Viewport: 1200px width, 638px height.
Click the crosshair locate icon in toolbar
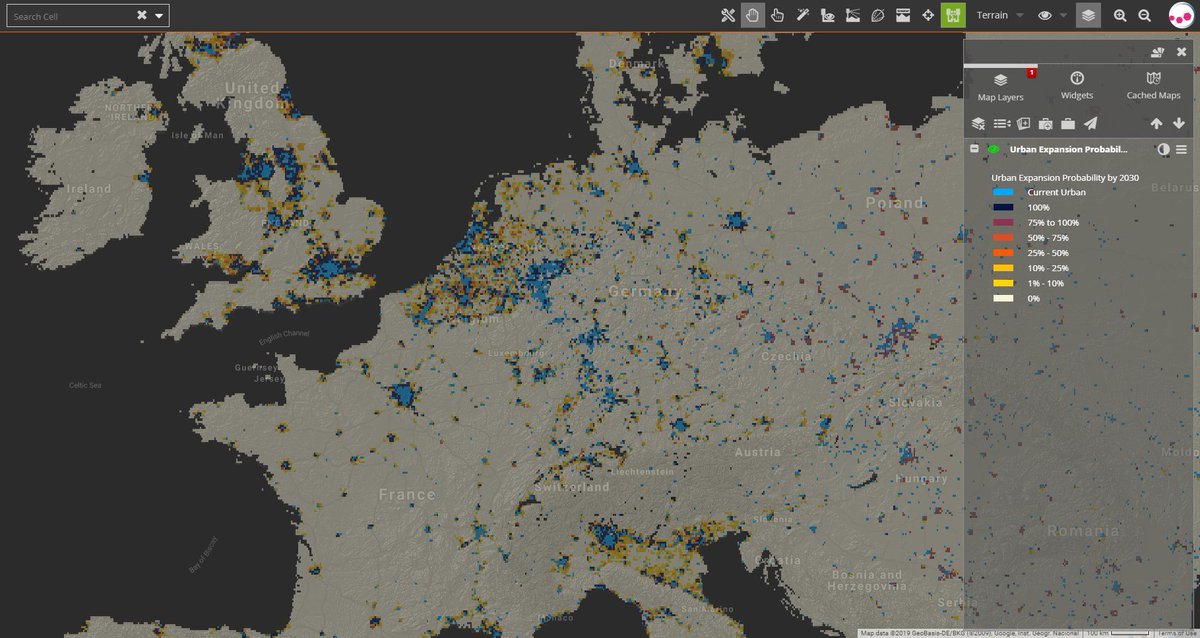(928, 15)
